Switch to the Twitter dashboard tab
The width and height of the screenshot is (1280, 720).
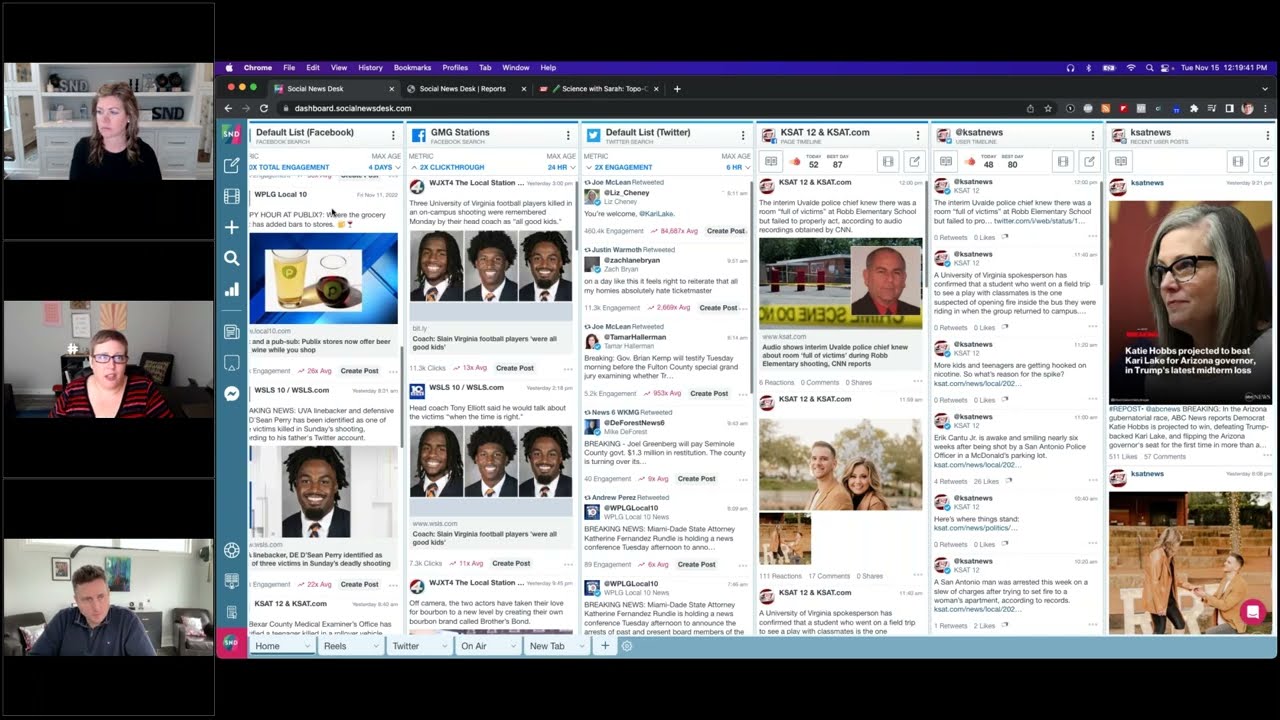[x=406, y=646]
